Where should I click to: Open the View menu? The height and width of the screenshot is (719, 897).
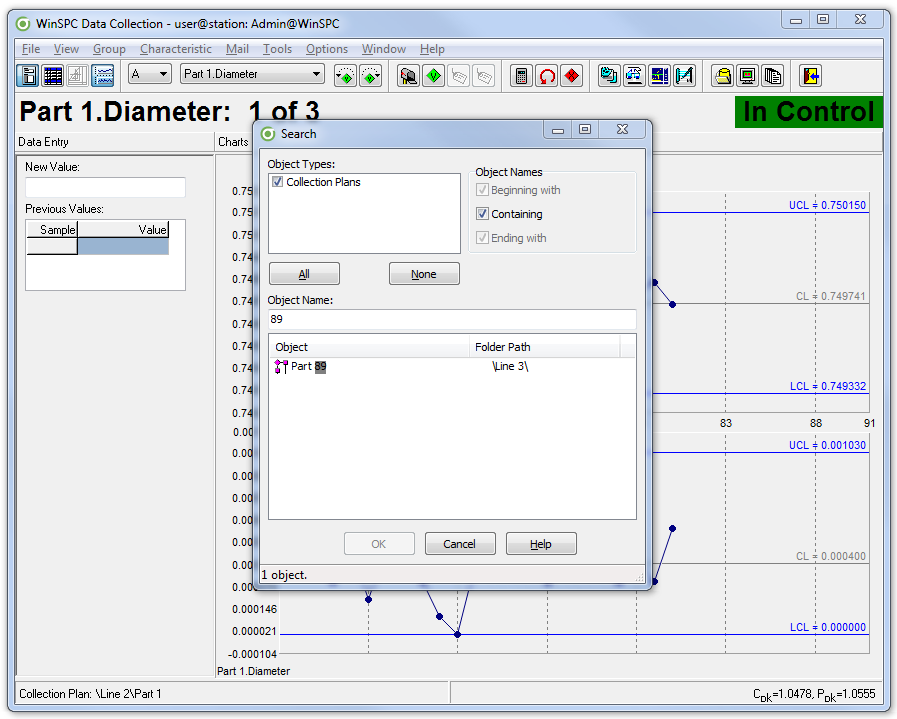click(x=66, y=49)
